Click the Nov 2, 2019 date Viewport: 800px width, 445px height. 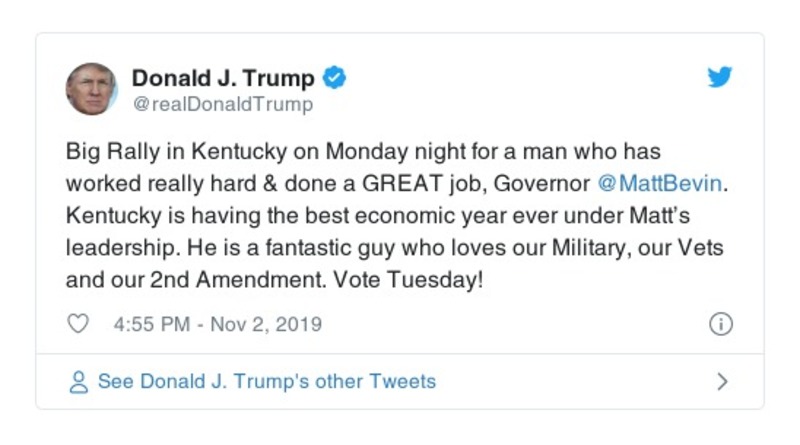270,324
